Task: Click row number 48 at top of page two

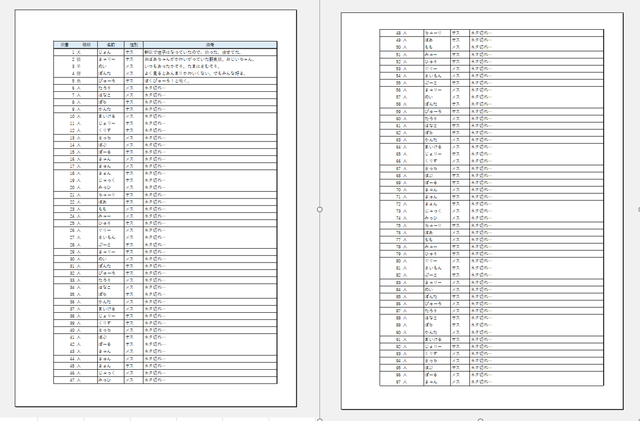Action: click(x=402, y=33)
